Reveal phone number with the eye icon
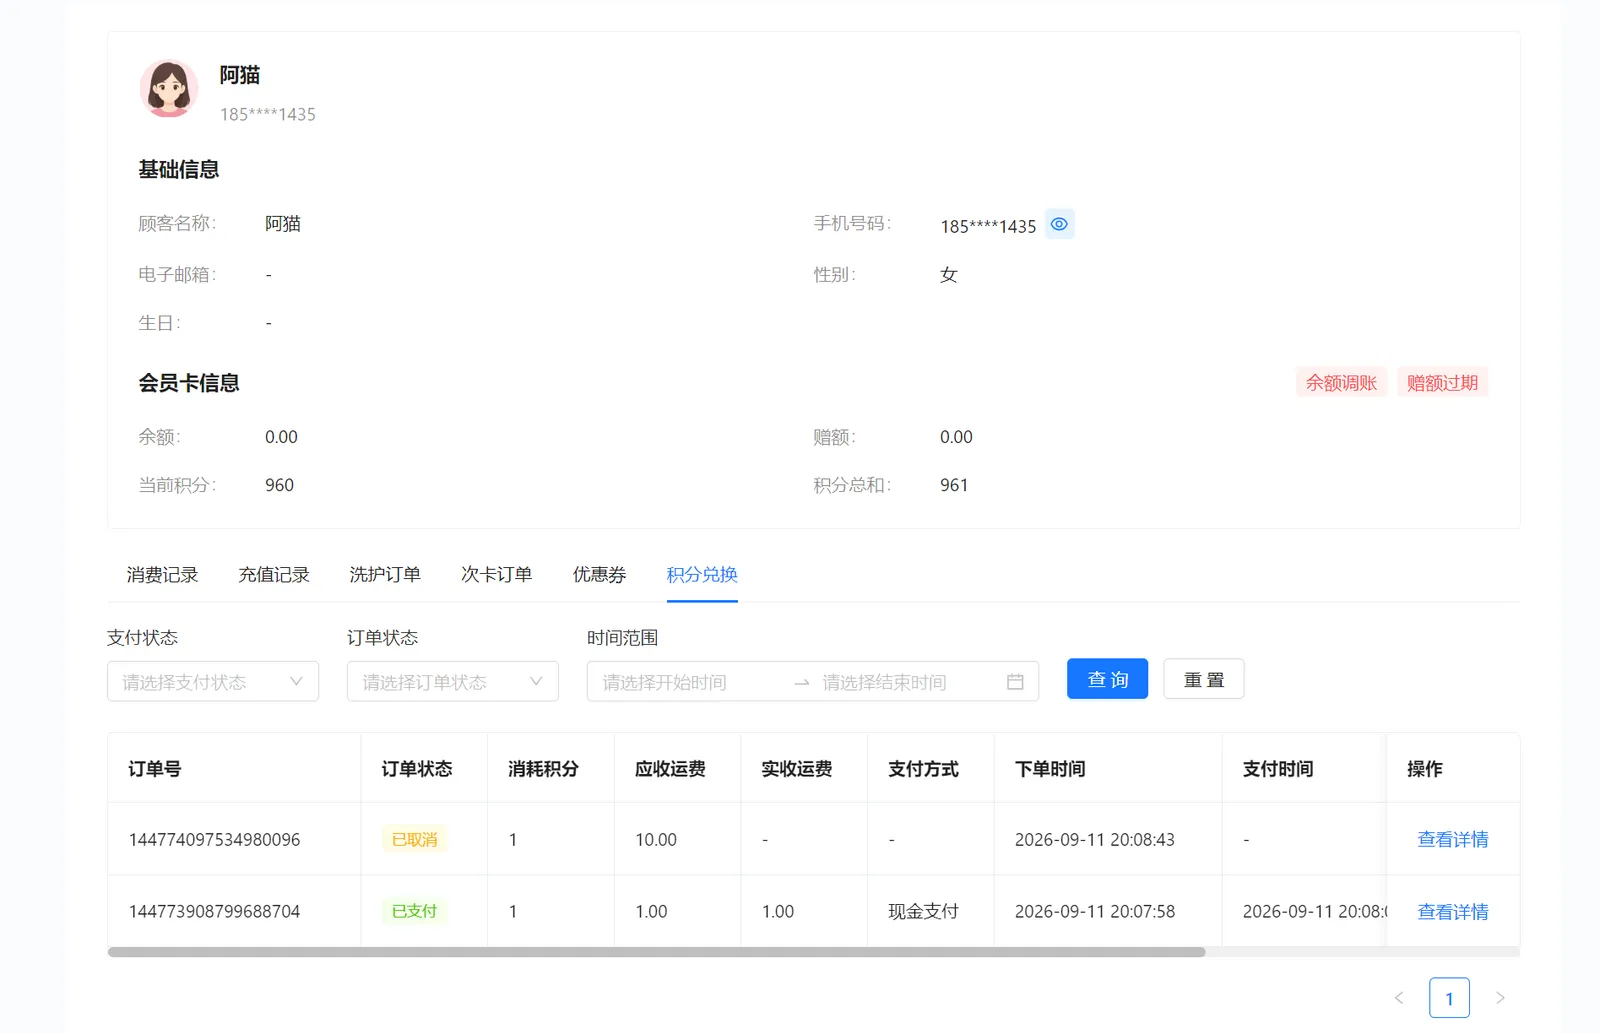1600x1033 pixels. [1059, 224]
